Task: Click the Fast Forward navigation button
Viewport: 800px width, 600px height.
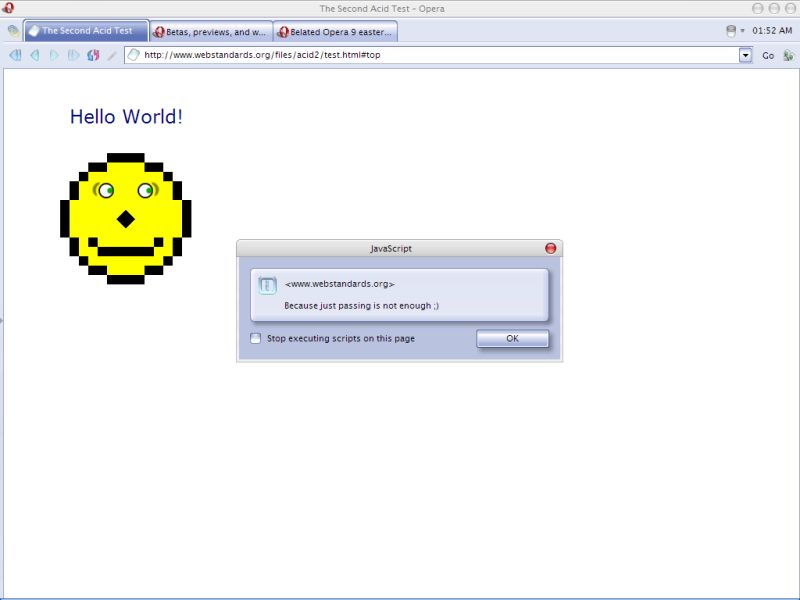Action: click(x=73, y=55)
